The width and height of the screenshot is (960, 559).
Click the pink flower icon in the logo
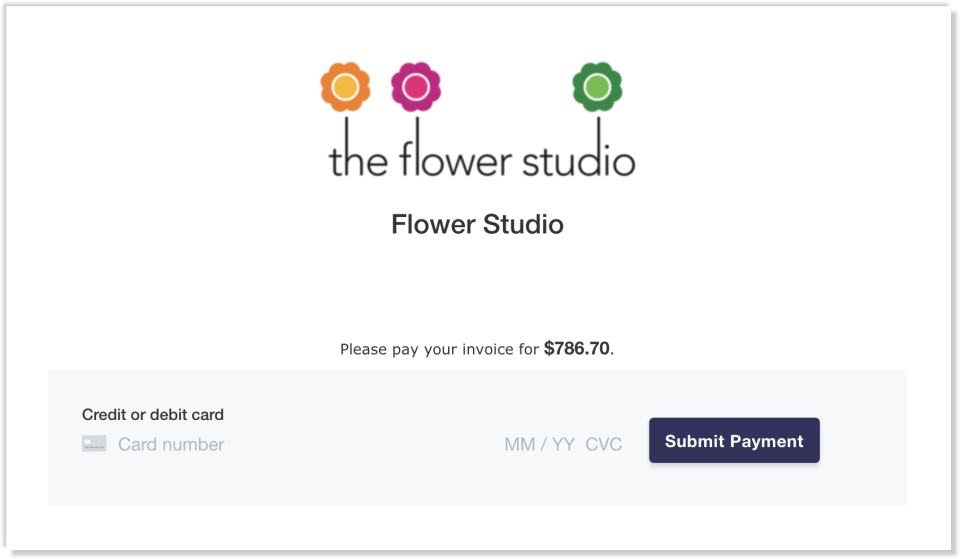coord(416,87)
